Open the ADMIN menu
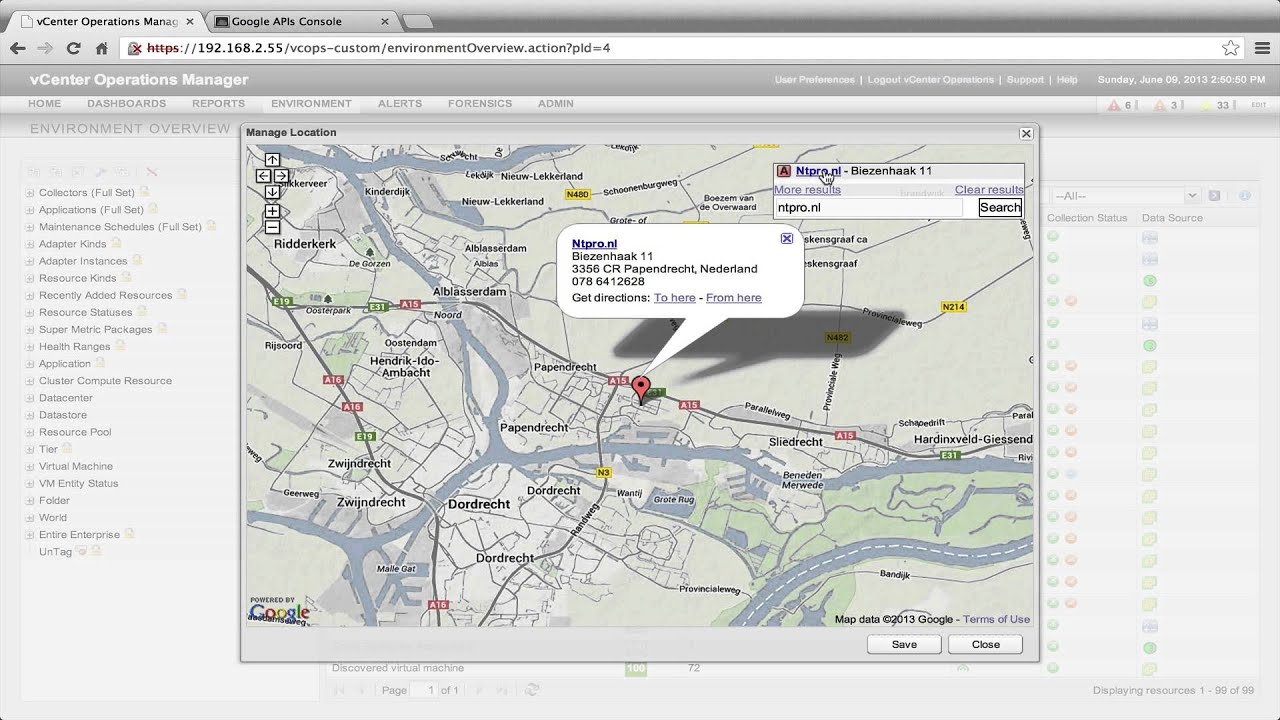The image size is (1280, 720). click(x=556, y=103)
